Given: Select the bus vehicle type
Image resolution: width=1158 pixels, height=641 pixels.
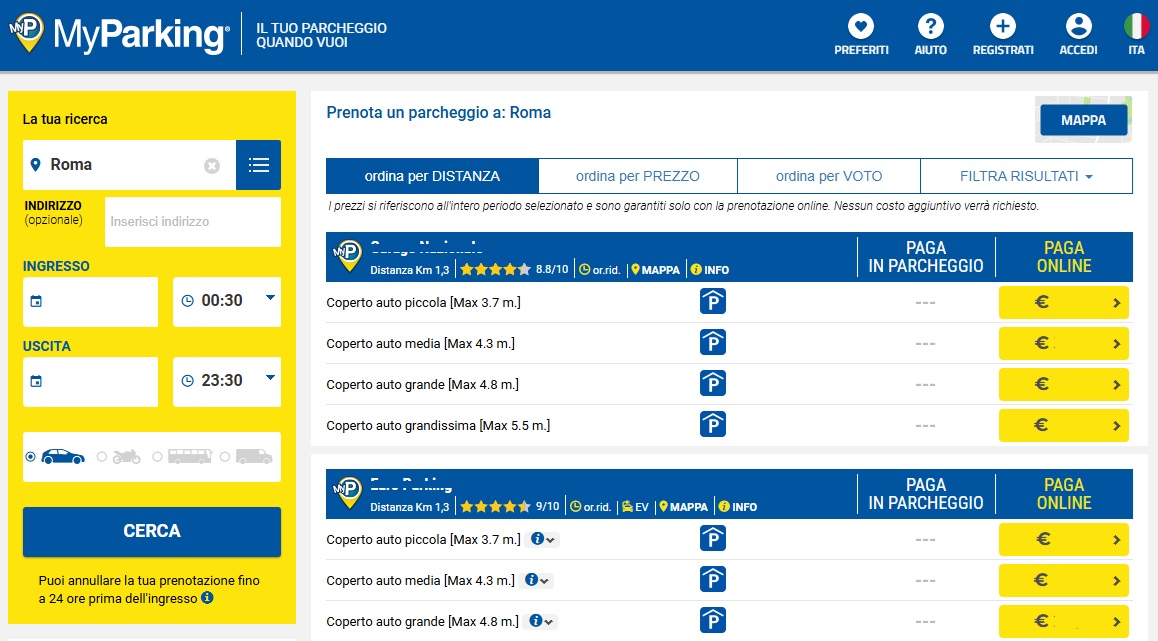Looking at the screenshot, I should click(182, 456).
